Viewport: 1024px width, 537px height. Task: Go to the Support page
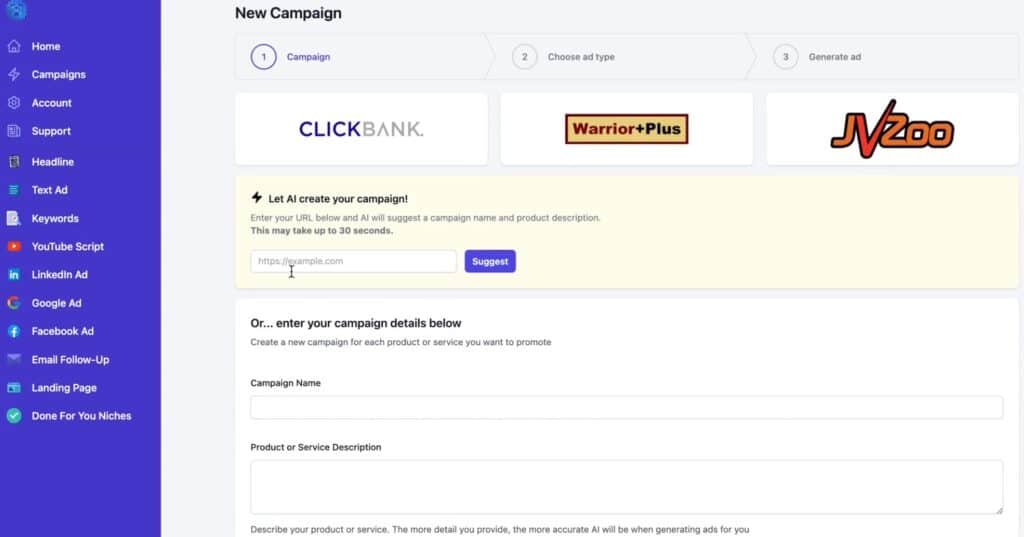tap(51, 131)
